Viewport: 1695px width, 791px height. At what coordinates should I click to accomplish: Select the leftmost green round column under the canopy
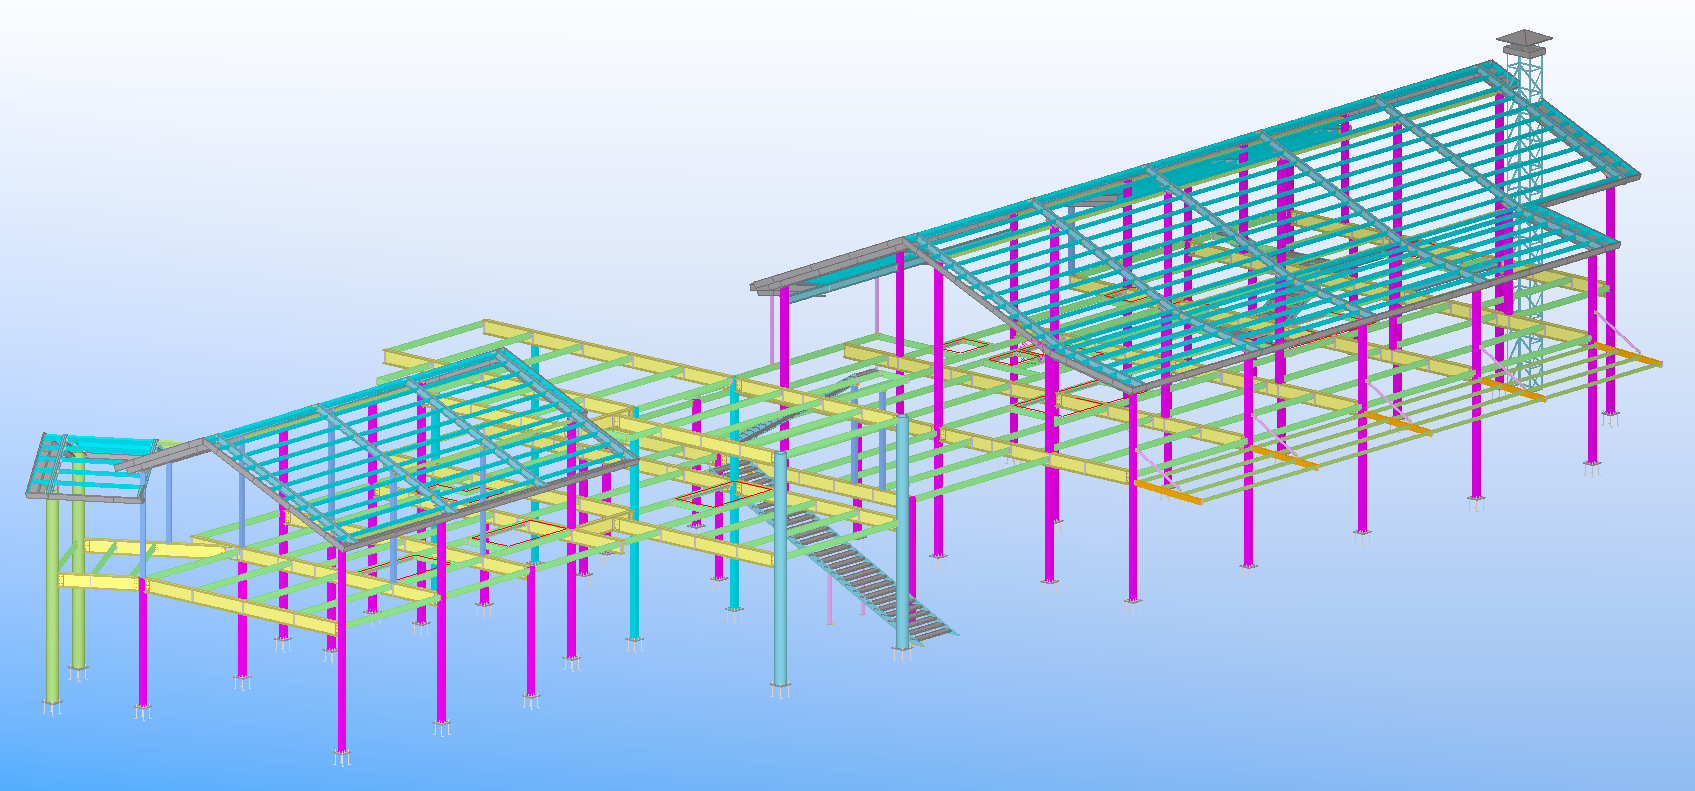click(x=51, y=600)
